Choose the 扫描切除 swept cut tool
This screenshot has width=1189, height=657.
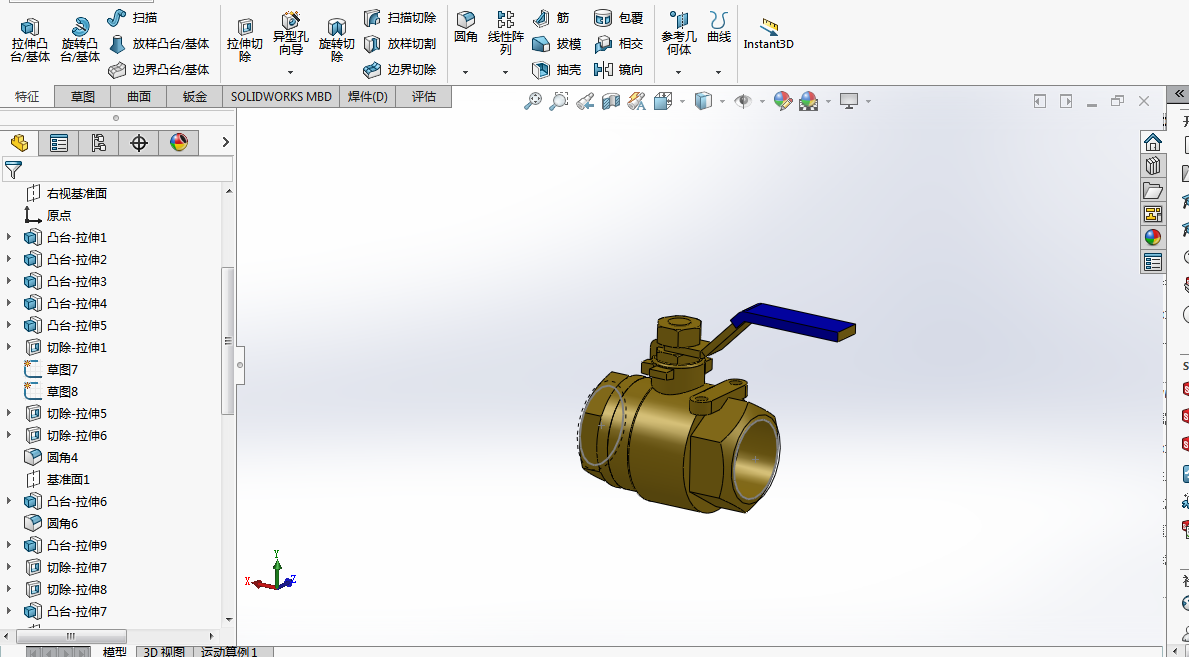(x=400, y=17)
